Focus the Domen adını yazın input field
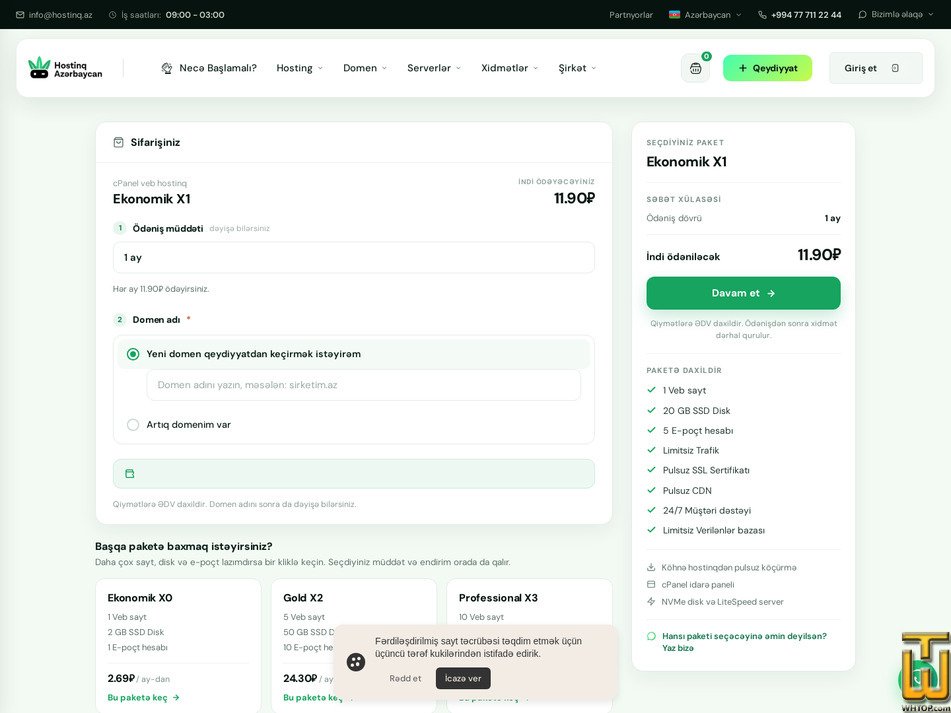Image resolution: width=951 pixels, height=713 pixels. [x=363, y=385]
